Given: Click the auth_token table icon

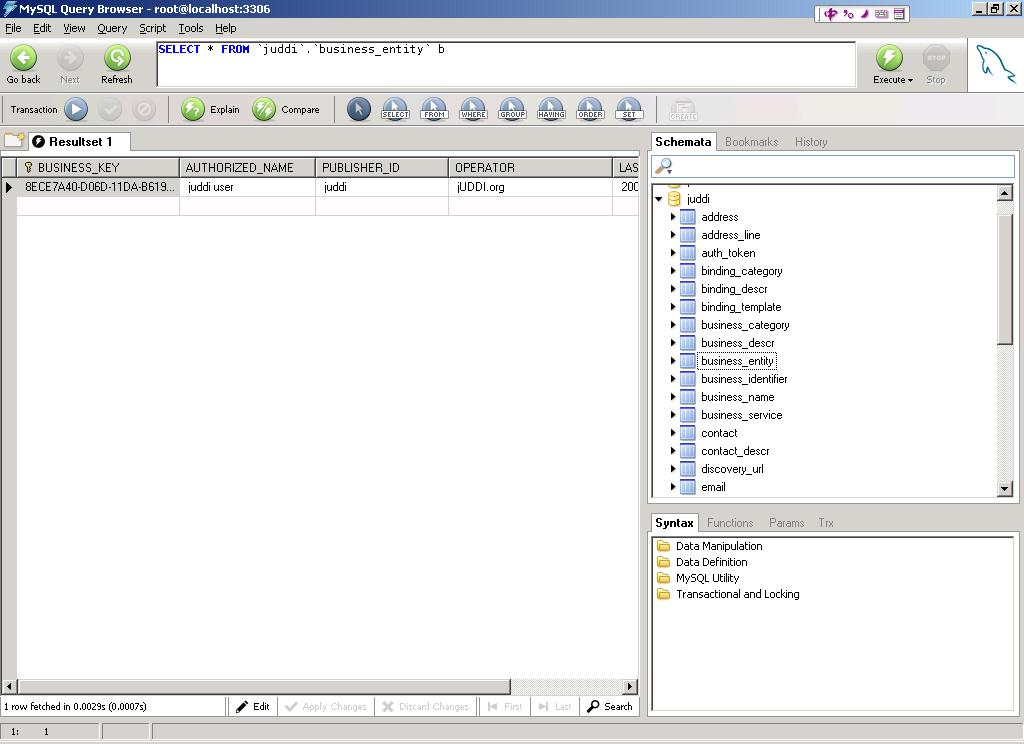Looking at the screenshot, I should (687, 253).
